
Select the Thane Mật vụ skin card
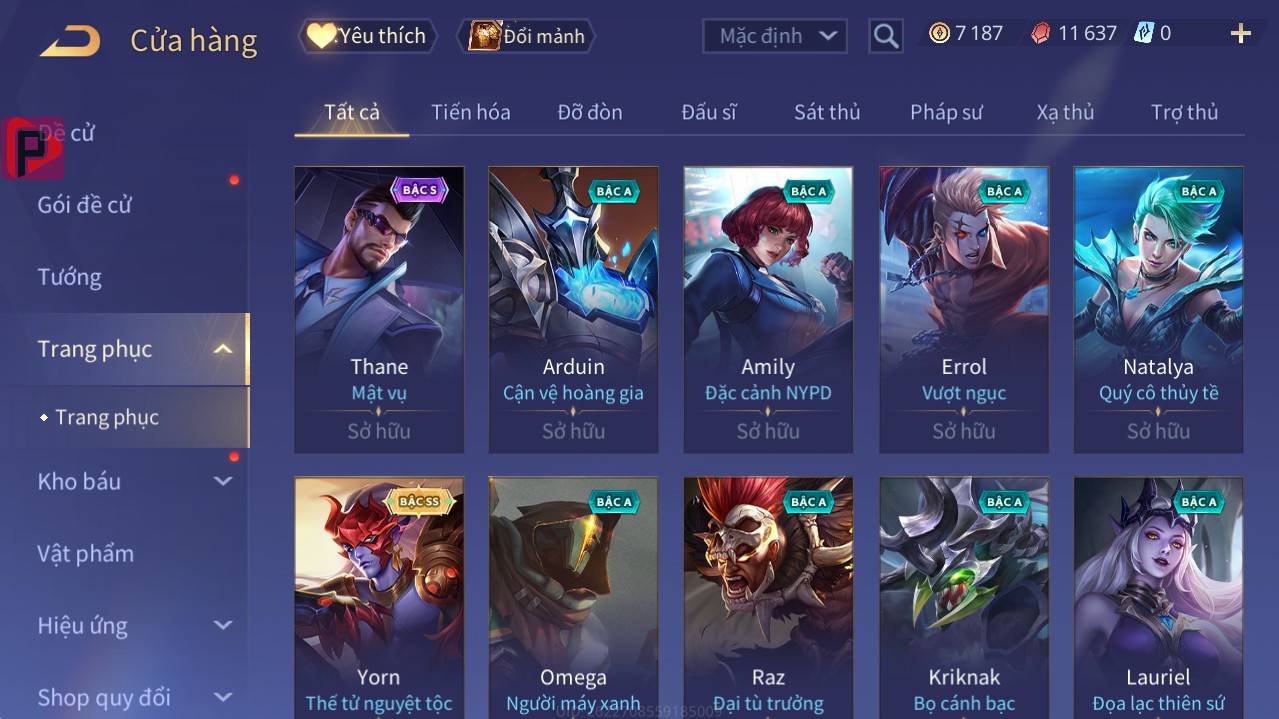pos(379,310)
